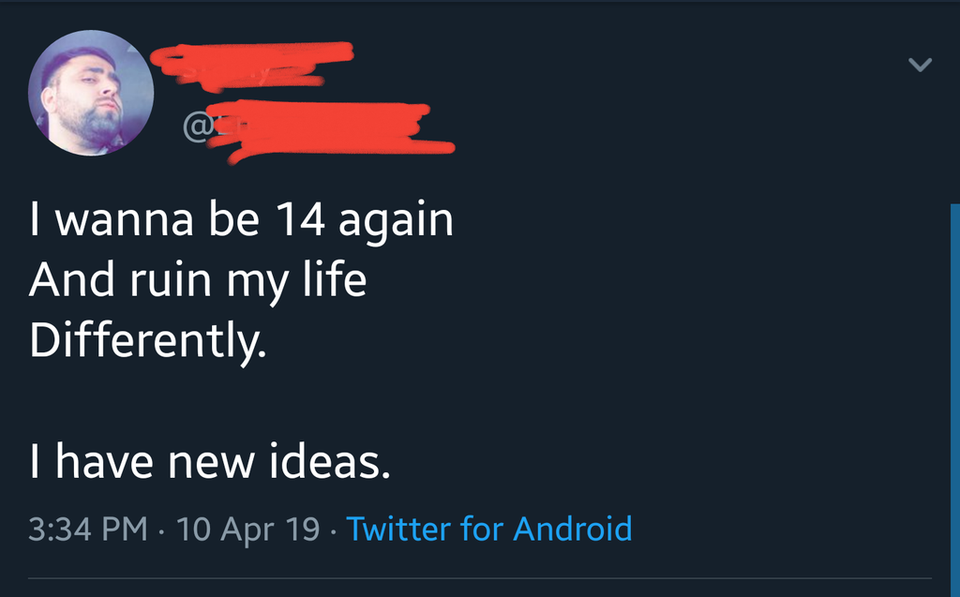
Task: Click the word "Differently." in the tweet
Action: (148, 342)
